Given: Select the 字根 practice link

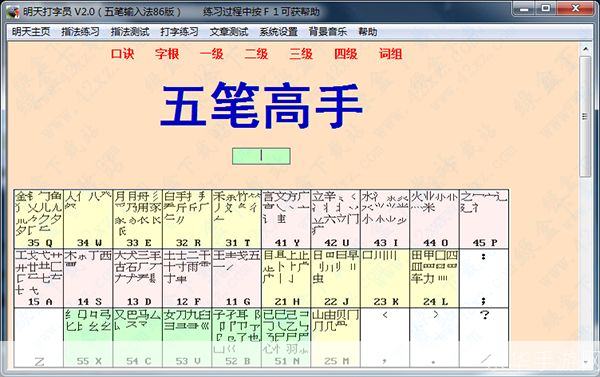Looking at the screenshot, I should pyautogui.click(x=167, y=54).
